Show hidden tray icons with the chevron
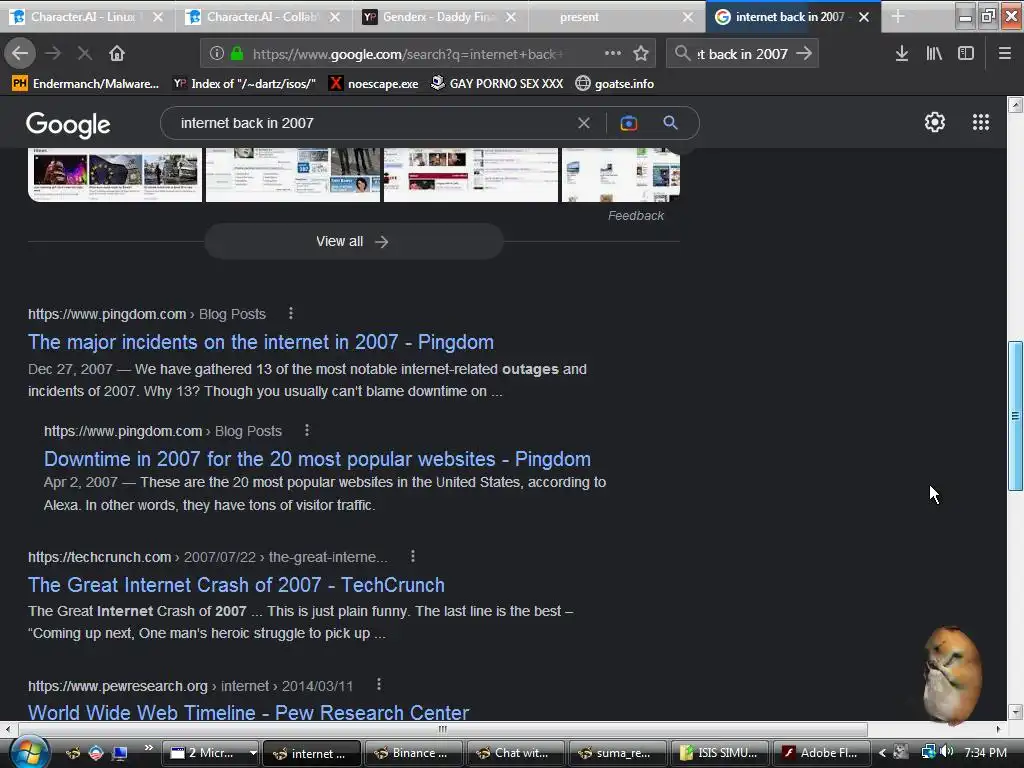Image resolution: width=1024 pixels, height=768 pixels. [882, 753]
